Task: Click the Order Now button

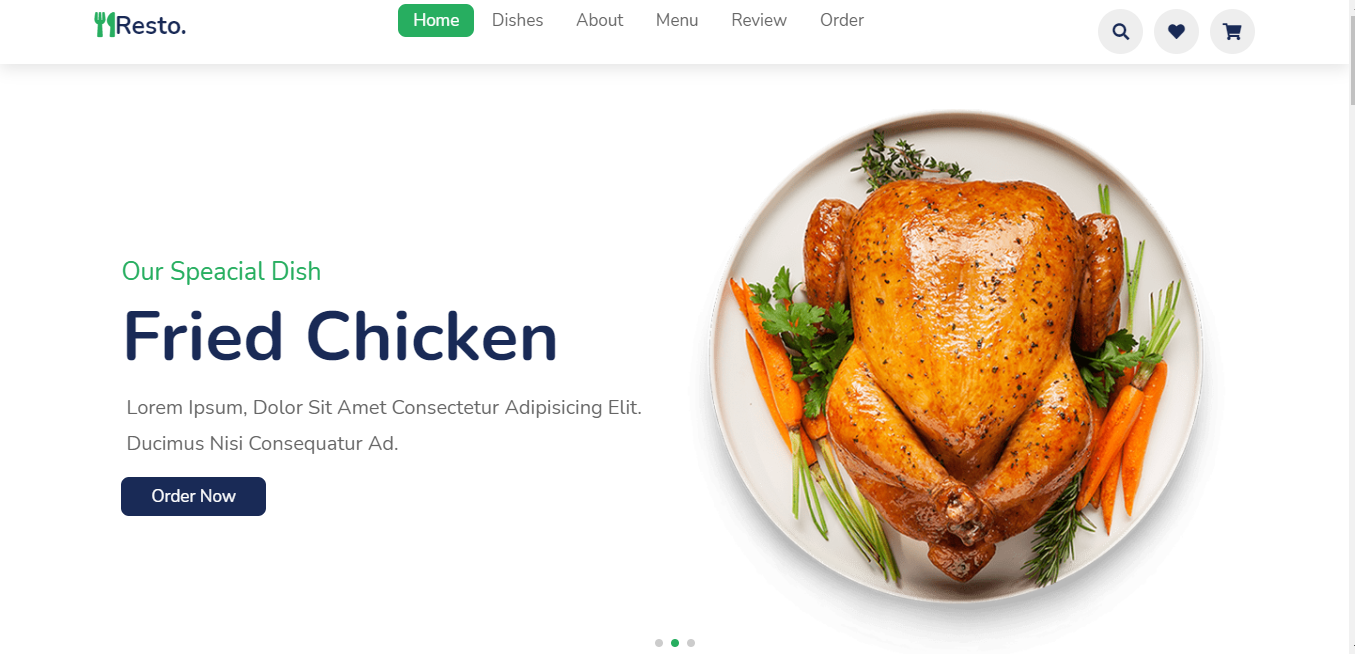Action: 193,496
